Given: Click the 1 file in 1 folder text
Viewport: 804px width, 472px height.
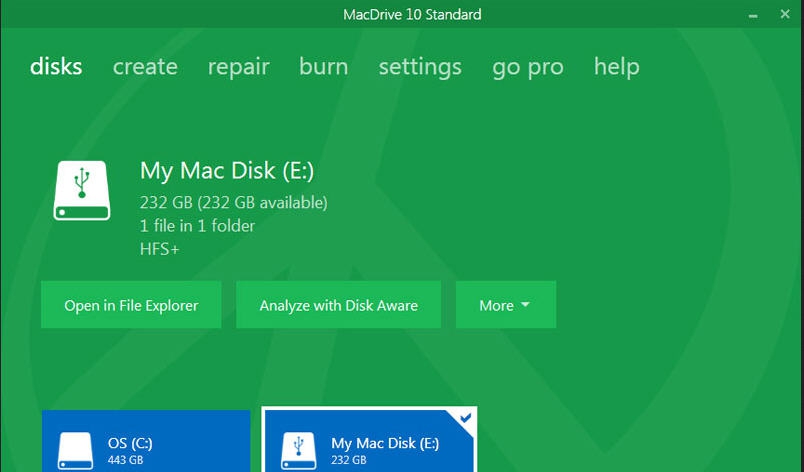Looking at the screenshot, I should tap(197, 226).
